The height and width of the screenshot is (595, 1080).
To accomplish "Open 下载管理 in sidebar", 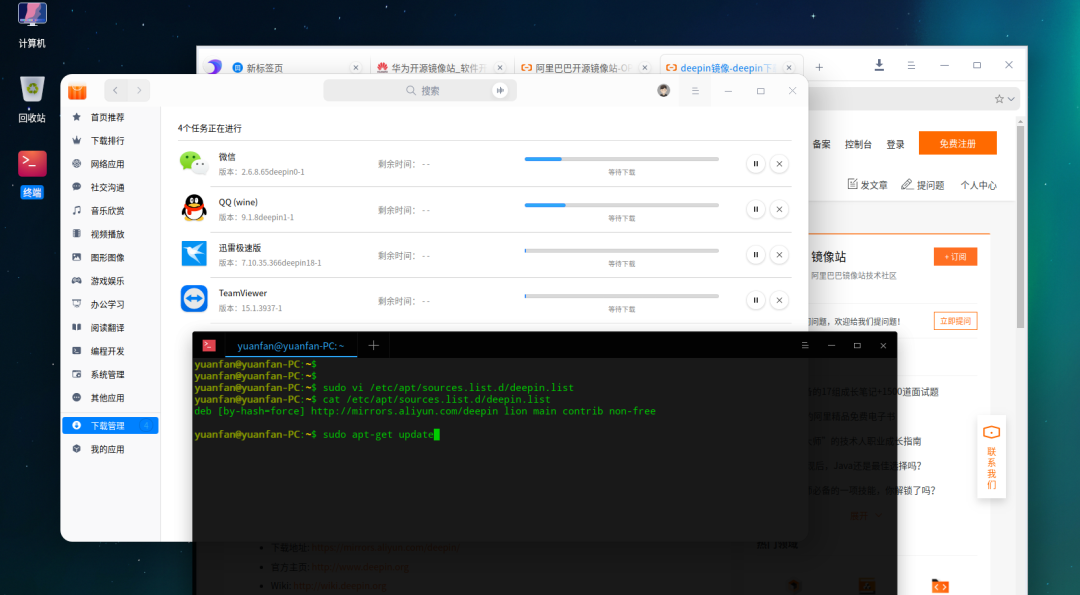I will tap(110, 426).
